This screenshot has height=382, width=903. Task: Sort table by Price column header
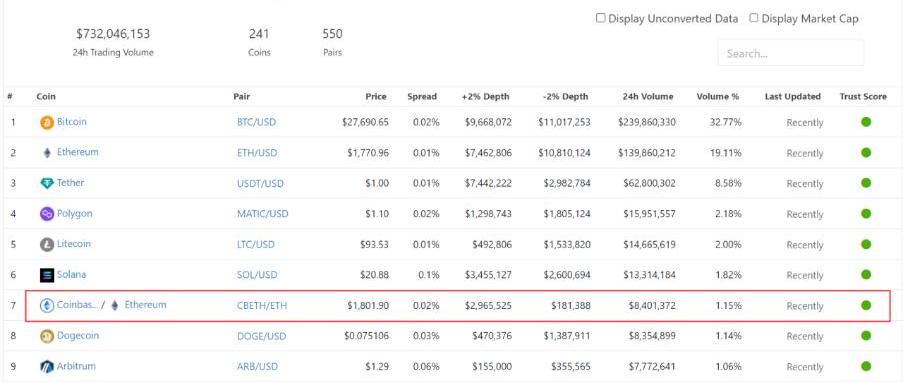click(x=376, y=97)
